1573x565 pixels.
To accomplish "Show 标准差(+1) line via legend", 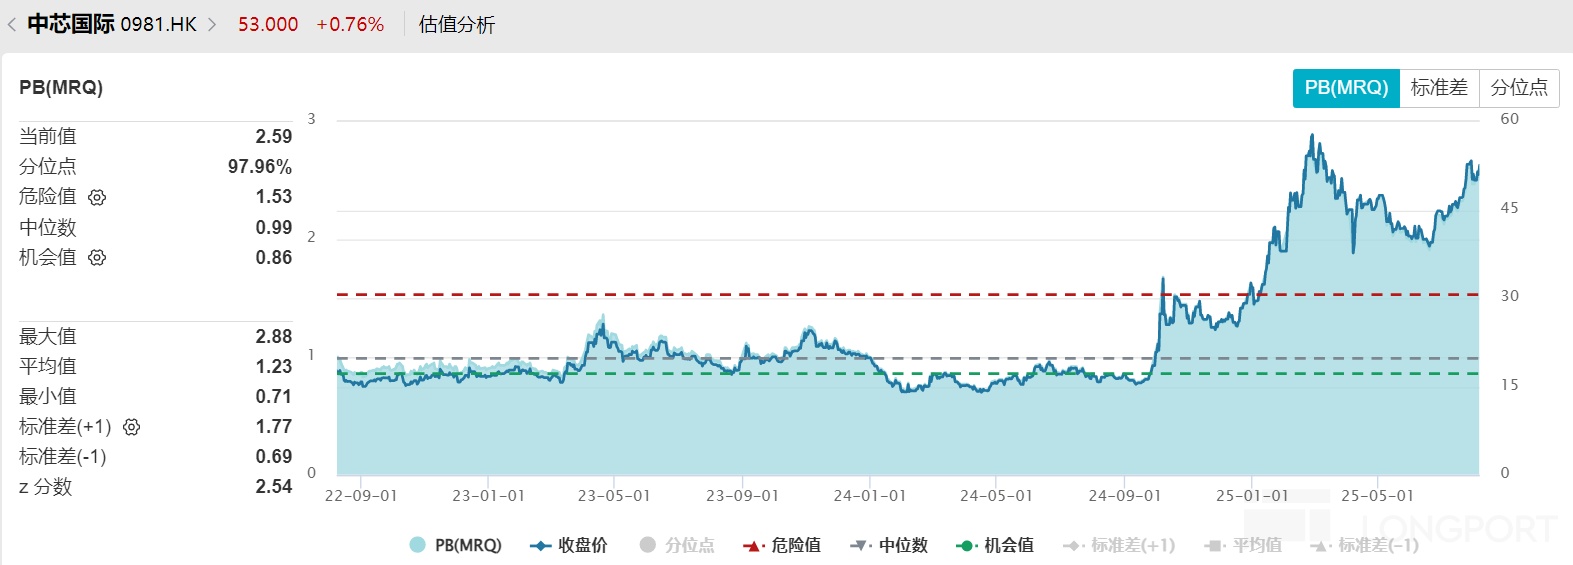I will pyautogui.click(x=1119, y=545).
